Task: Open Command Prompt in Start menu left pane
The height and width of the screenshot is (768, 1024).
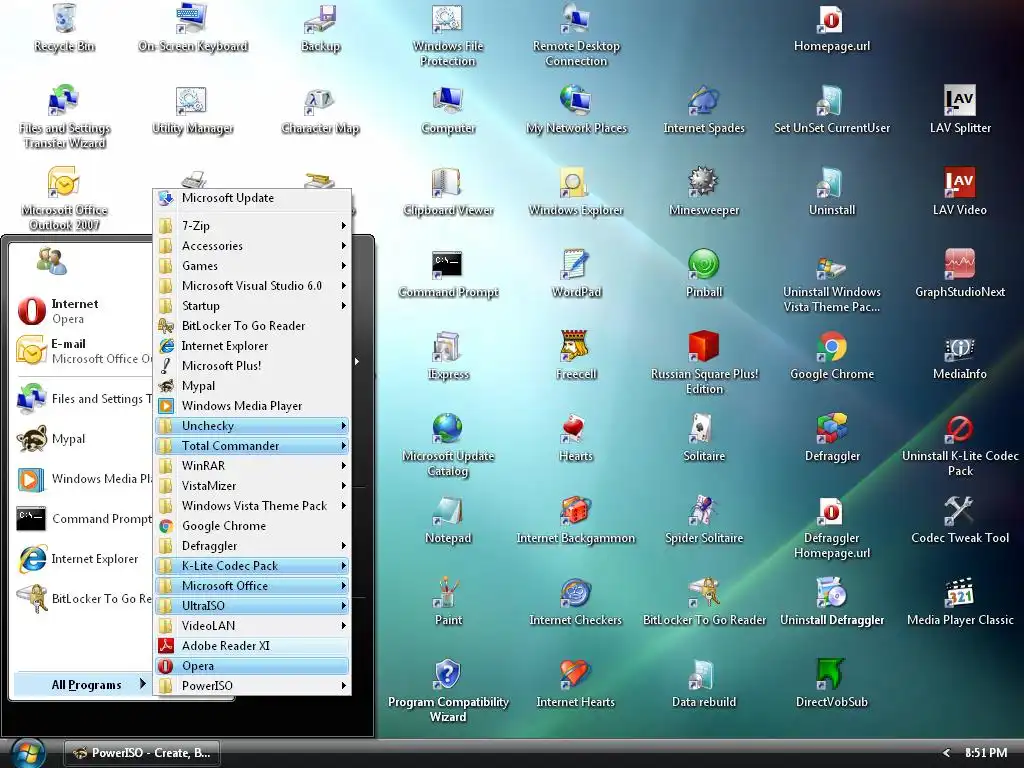Action: [x=84, y=519]
